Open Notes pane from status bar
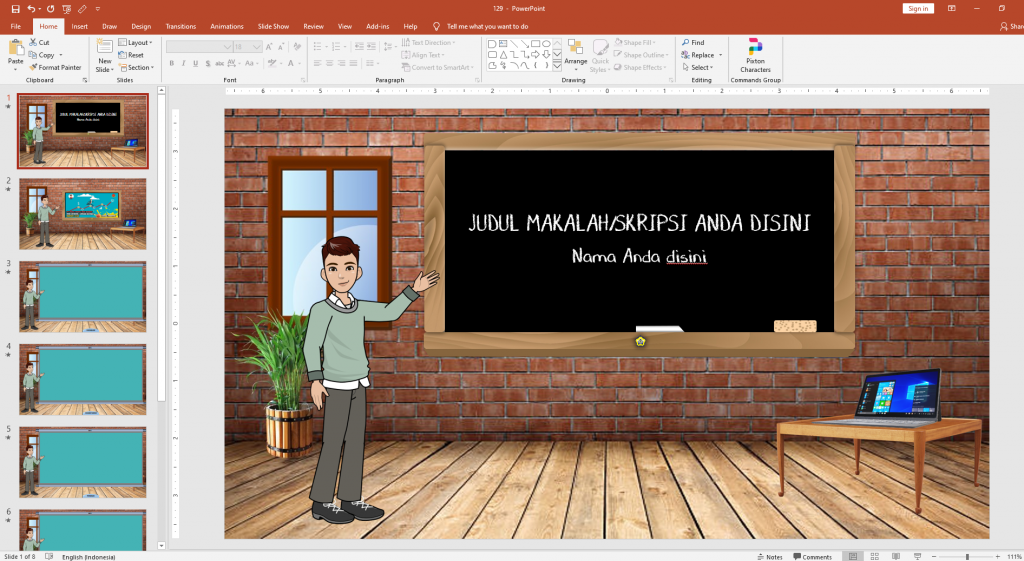Image resolution: width=1024 pixels, height=561 pixels. (770, 556)
